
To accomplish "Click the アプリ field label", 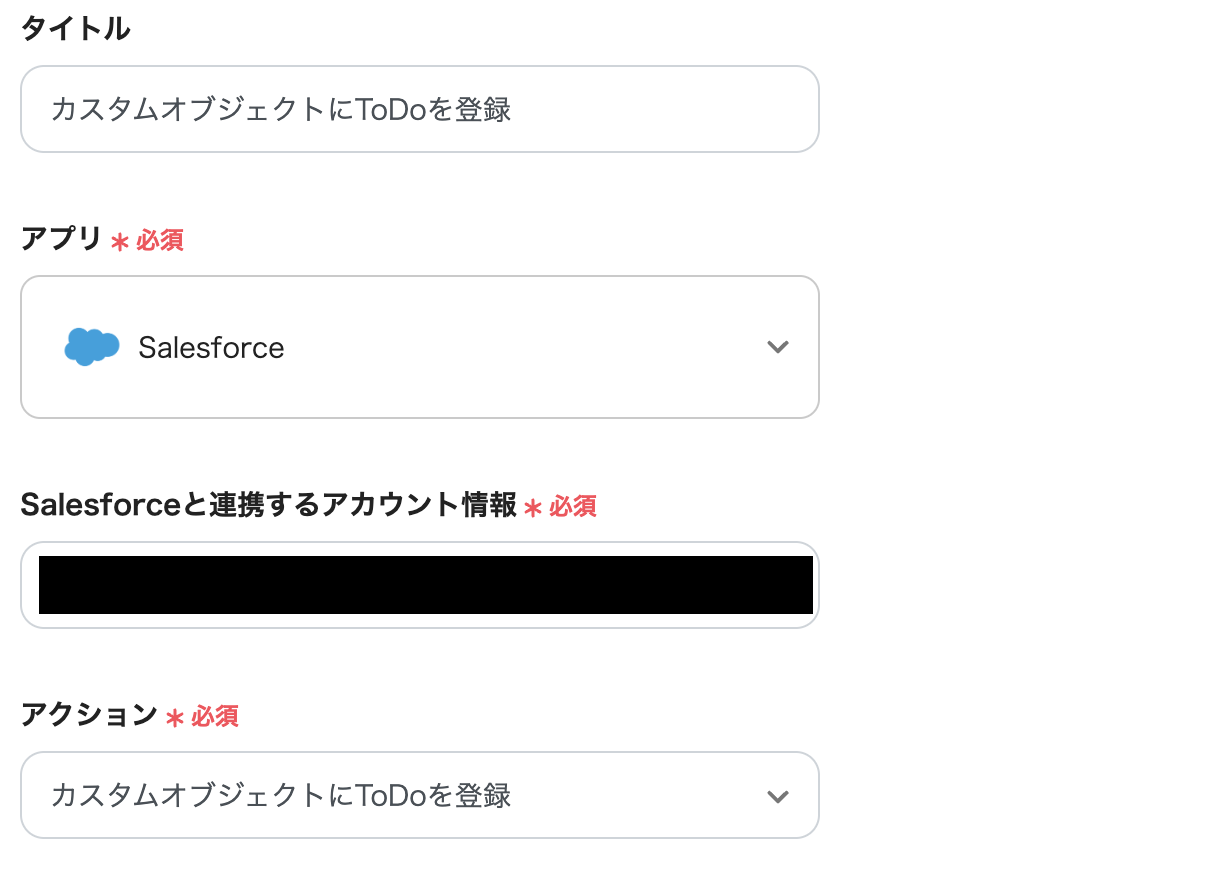I will click(61, 239).
